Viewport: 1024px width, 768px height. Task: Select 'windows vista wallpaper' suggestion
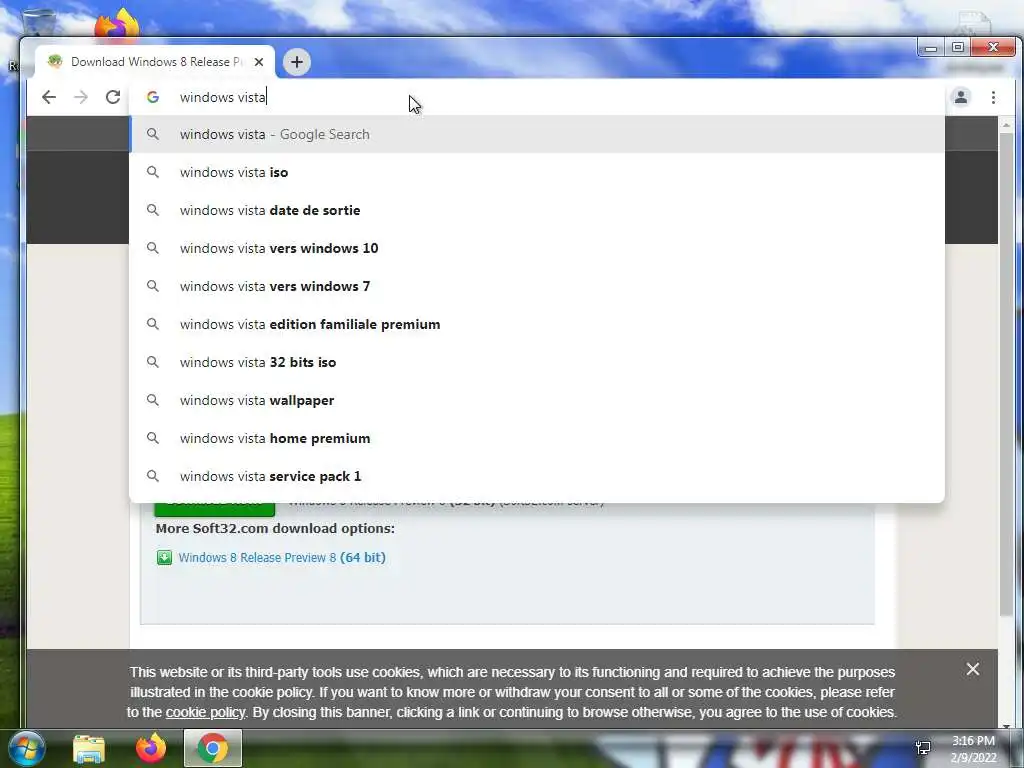[x=537, y=400]
